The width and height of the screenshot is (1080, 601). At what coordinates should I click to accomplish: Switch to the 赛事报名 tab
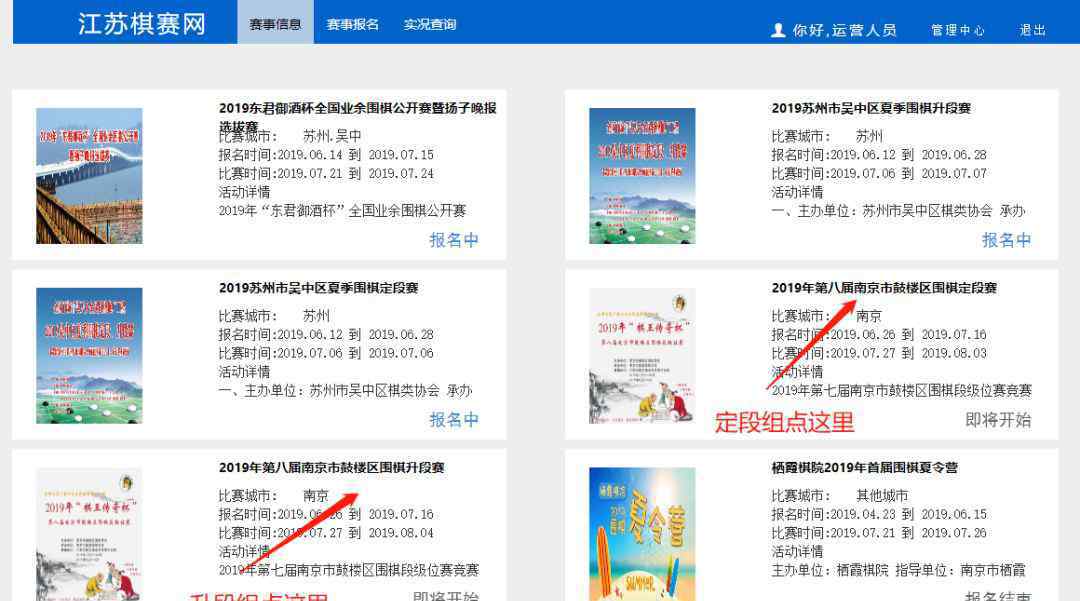tap(353, 24)
